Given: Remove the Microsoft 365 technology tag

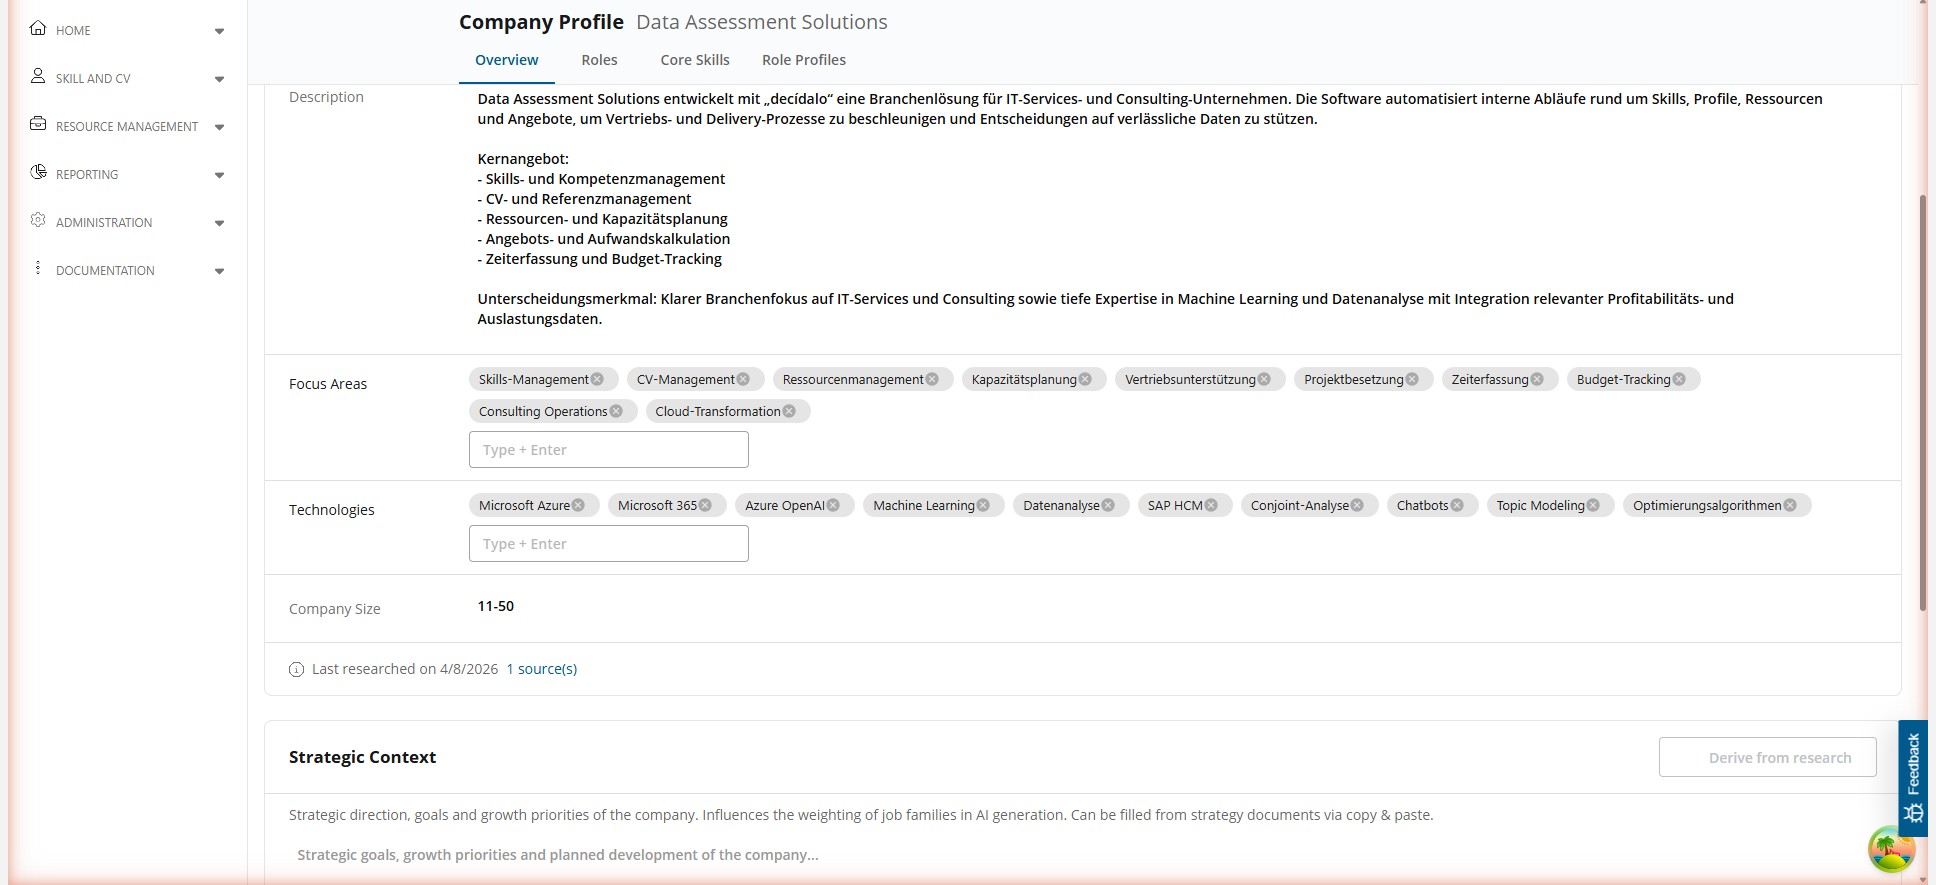Looking at the screenshot, I should 705,505.
